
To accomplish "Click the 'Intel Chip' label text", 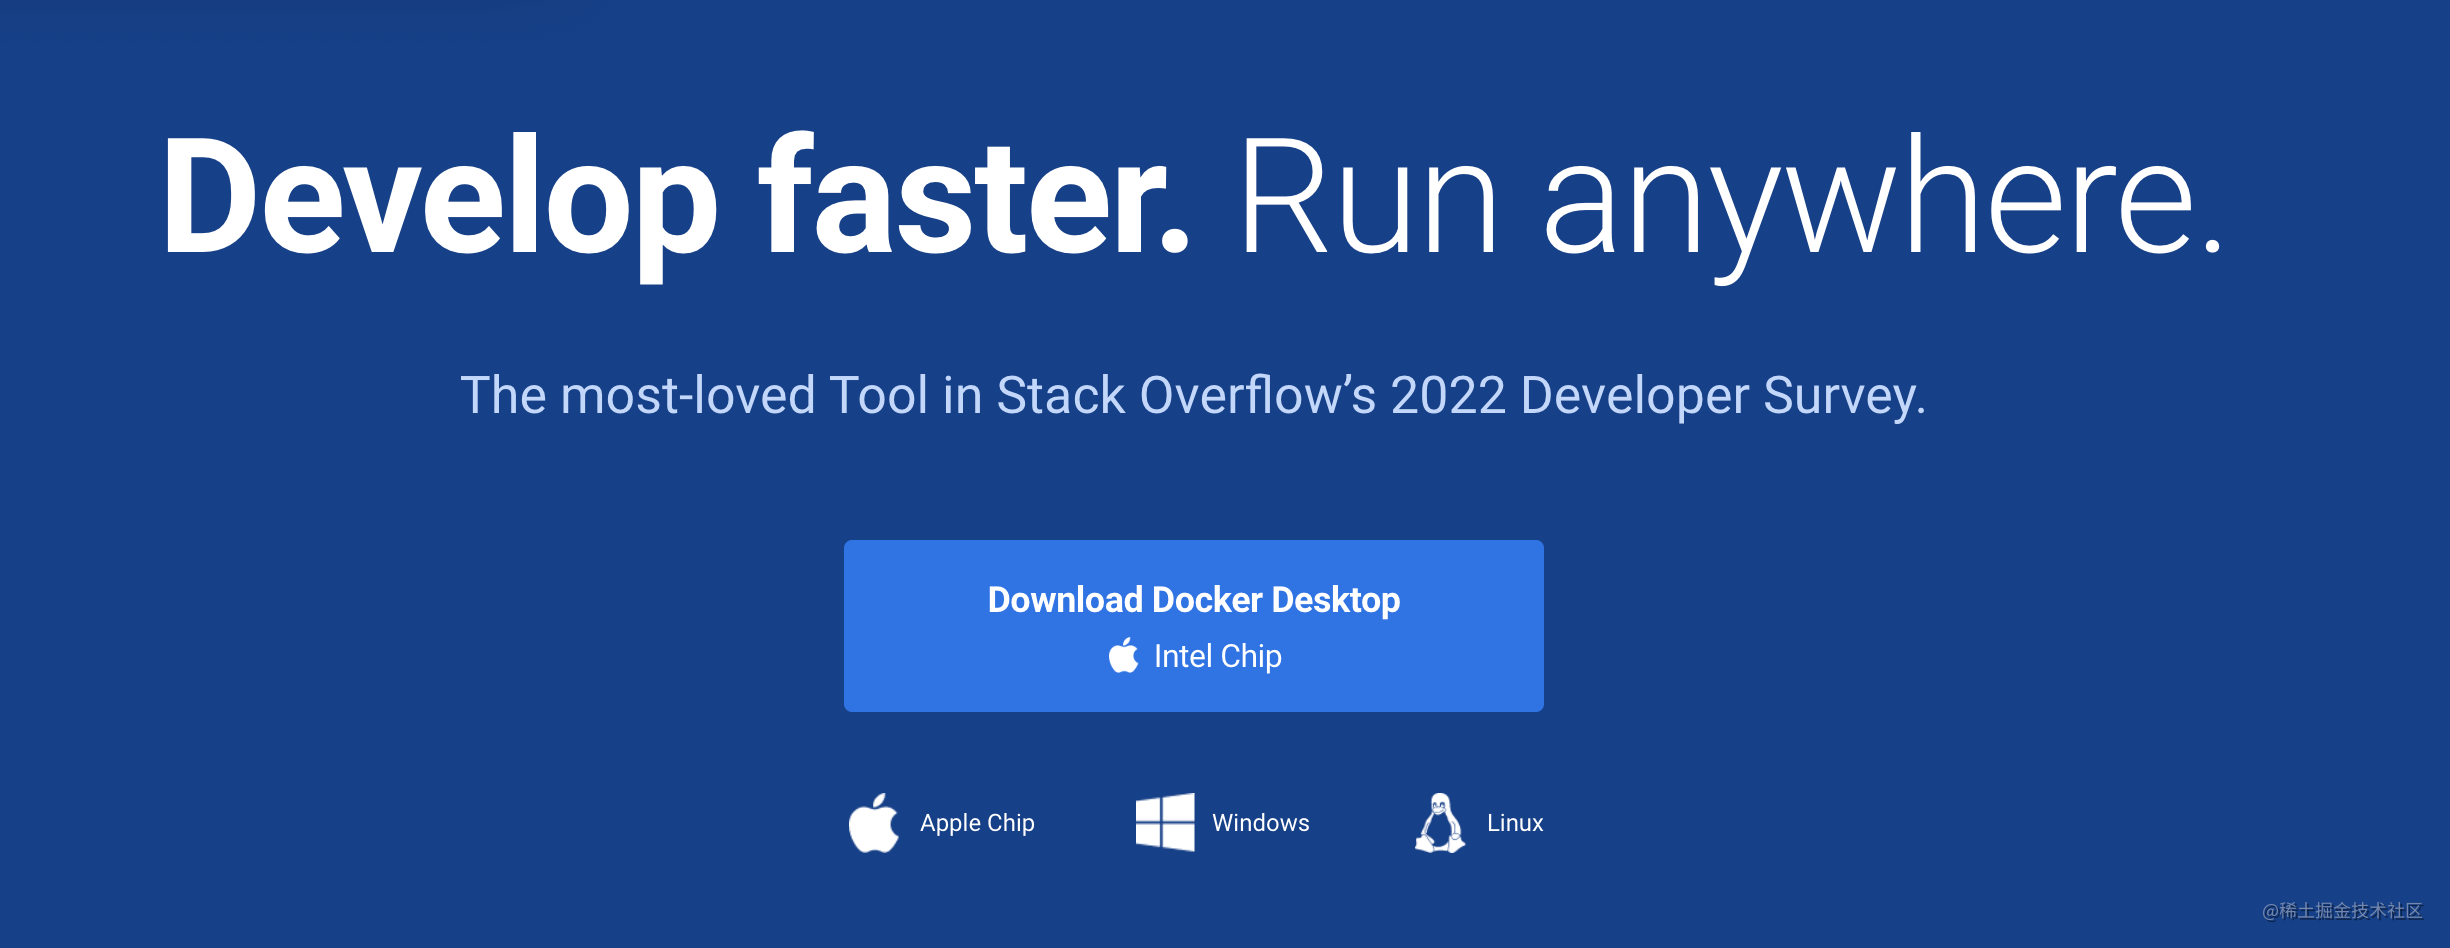I will (x=1217, y=656).
